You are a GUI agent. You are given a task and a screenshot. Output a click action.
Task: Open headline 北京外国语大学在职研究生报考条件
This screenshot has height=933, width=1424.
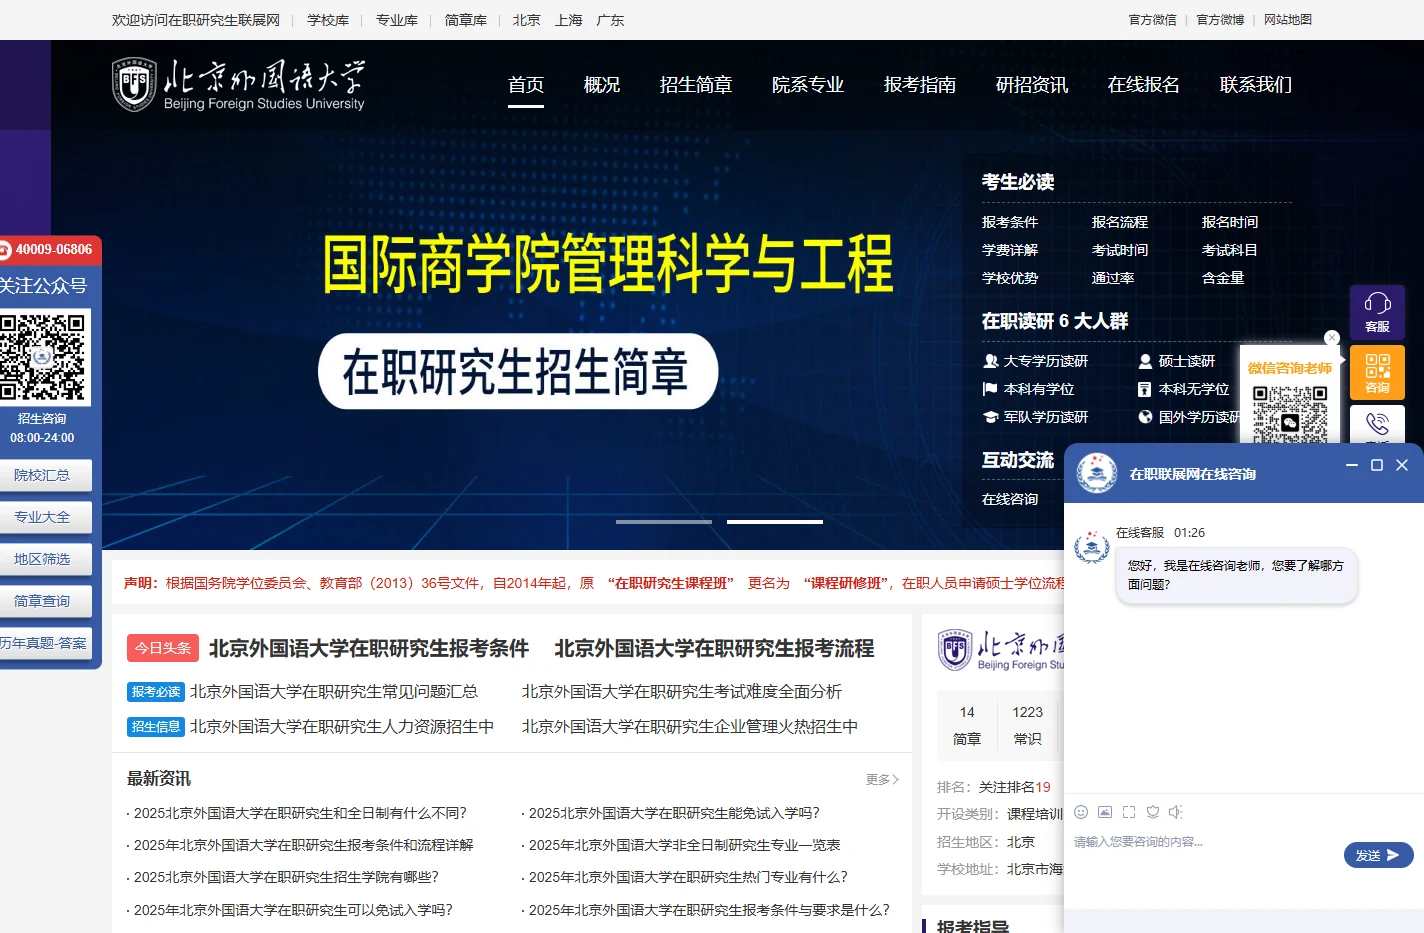click(x=369, y=648)
